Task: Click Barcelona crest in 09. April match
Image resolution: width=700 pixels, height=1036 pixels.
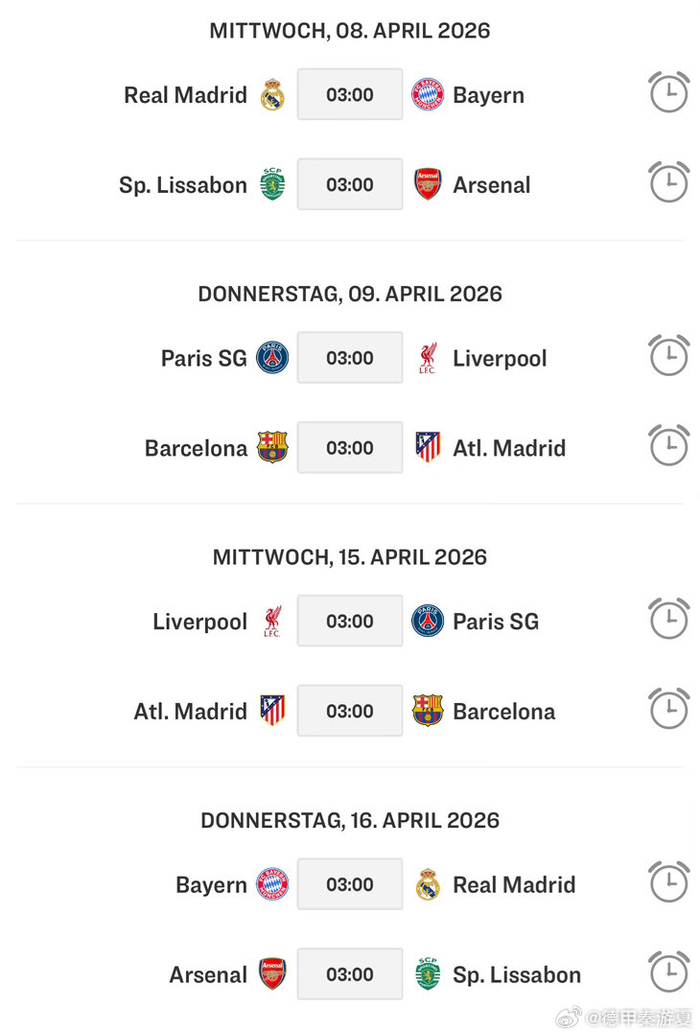Action: [272, 448]
